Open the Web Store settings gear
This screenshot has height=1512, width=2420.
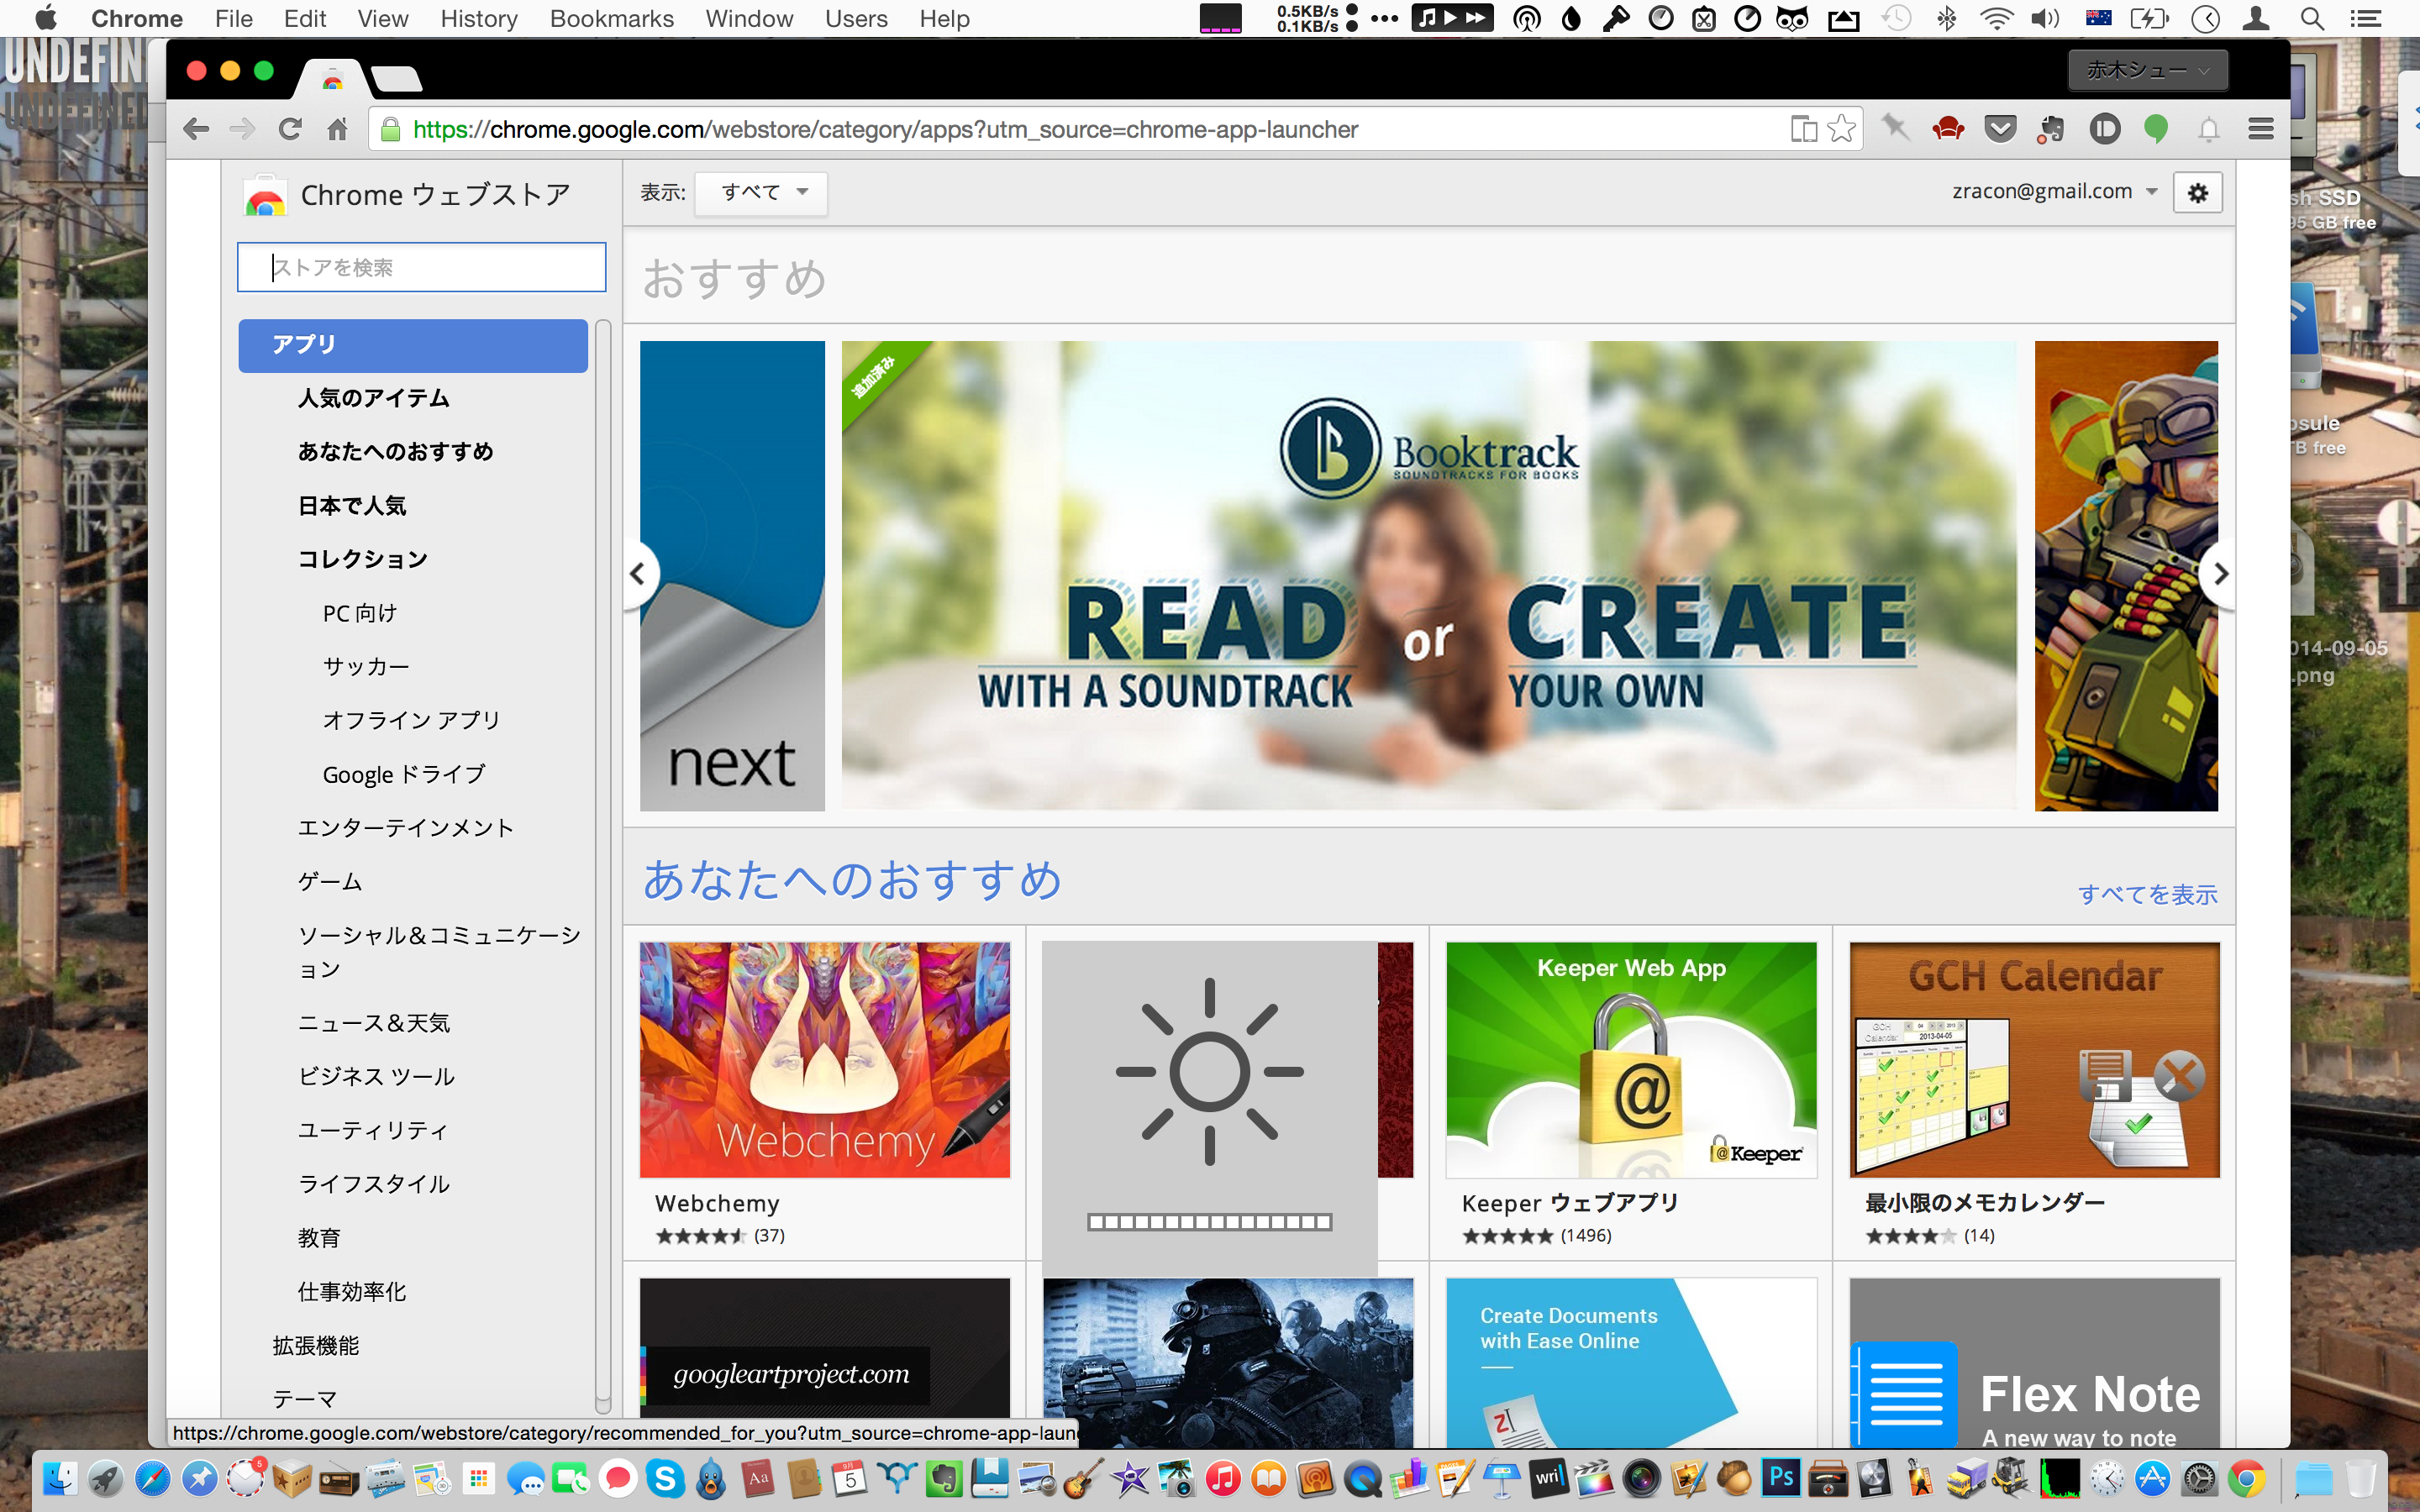2197,193
